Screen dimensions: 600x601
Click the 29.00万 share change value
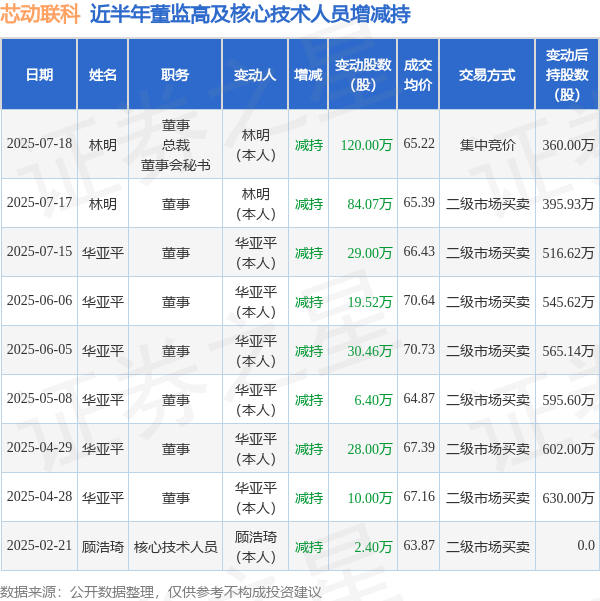click(370, 253)
